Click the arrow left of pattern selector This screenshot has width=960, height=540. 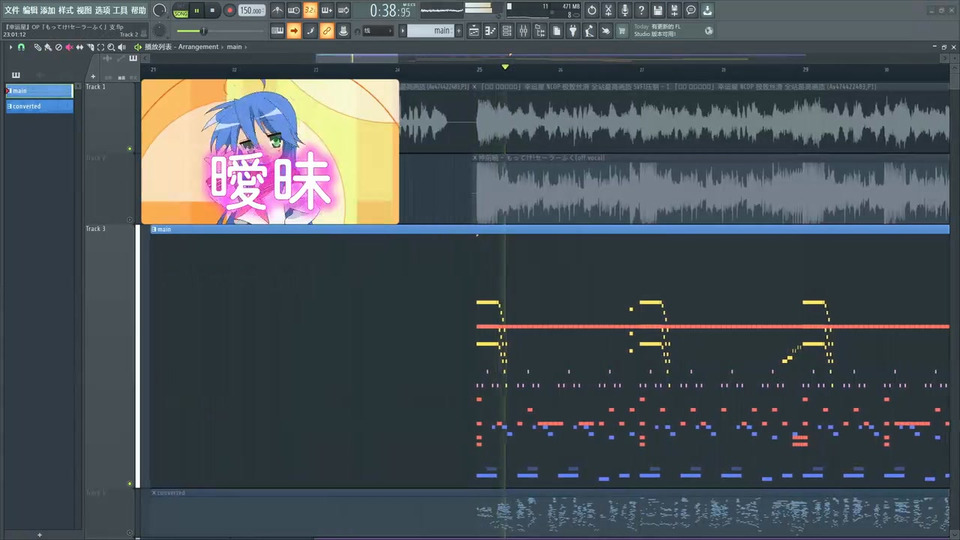pos(403,31)
